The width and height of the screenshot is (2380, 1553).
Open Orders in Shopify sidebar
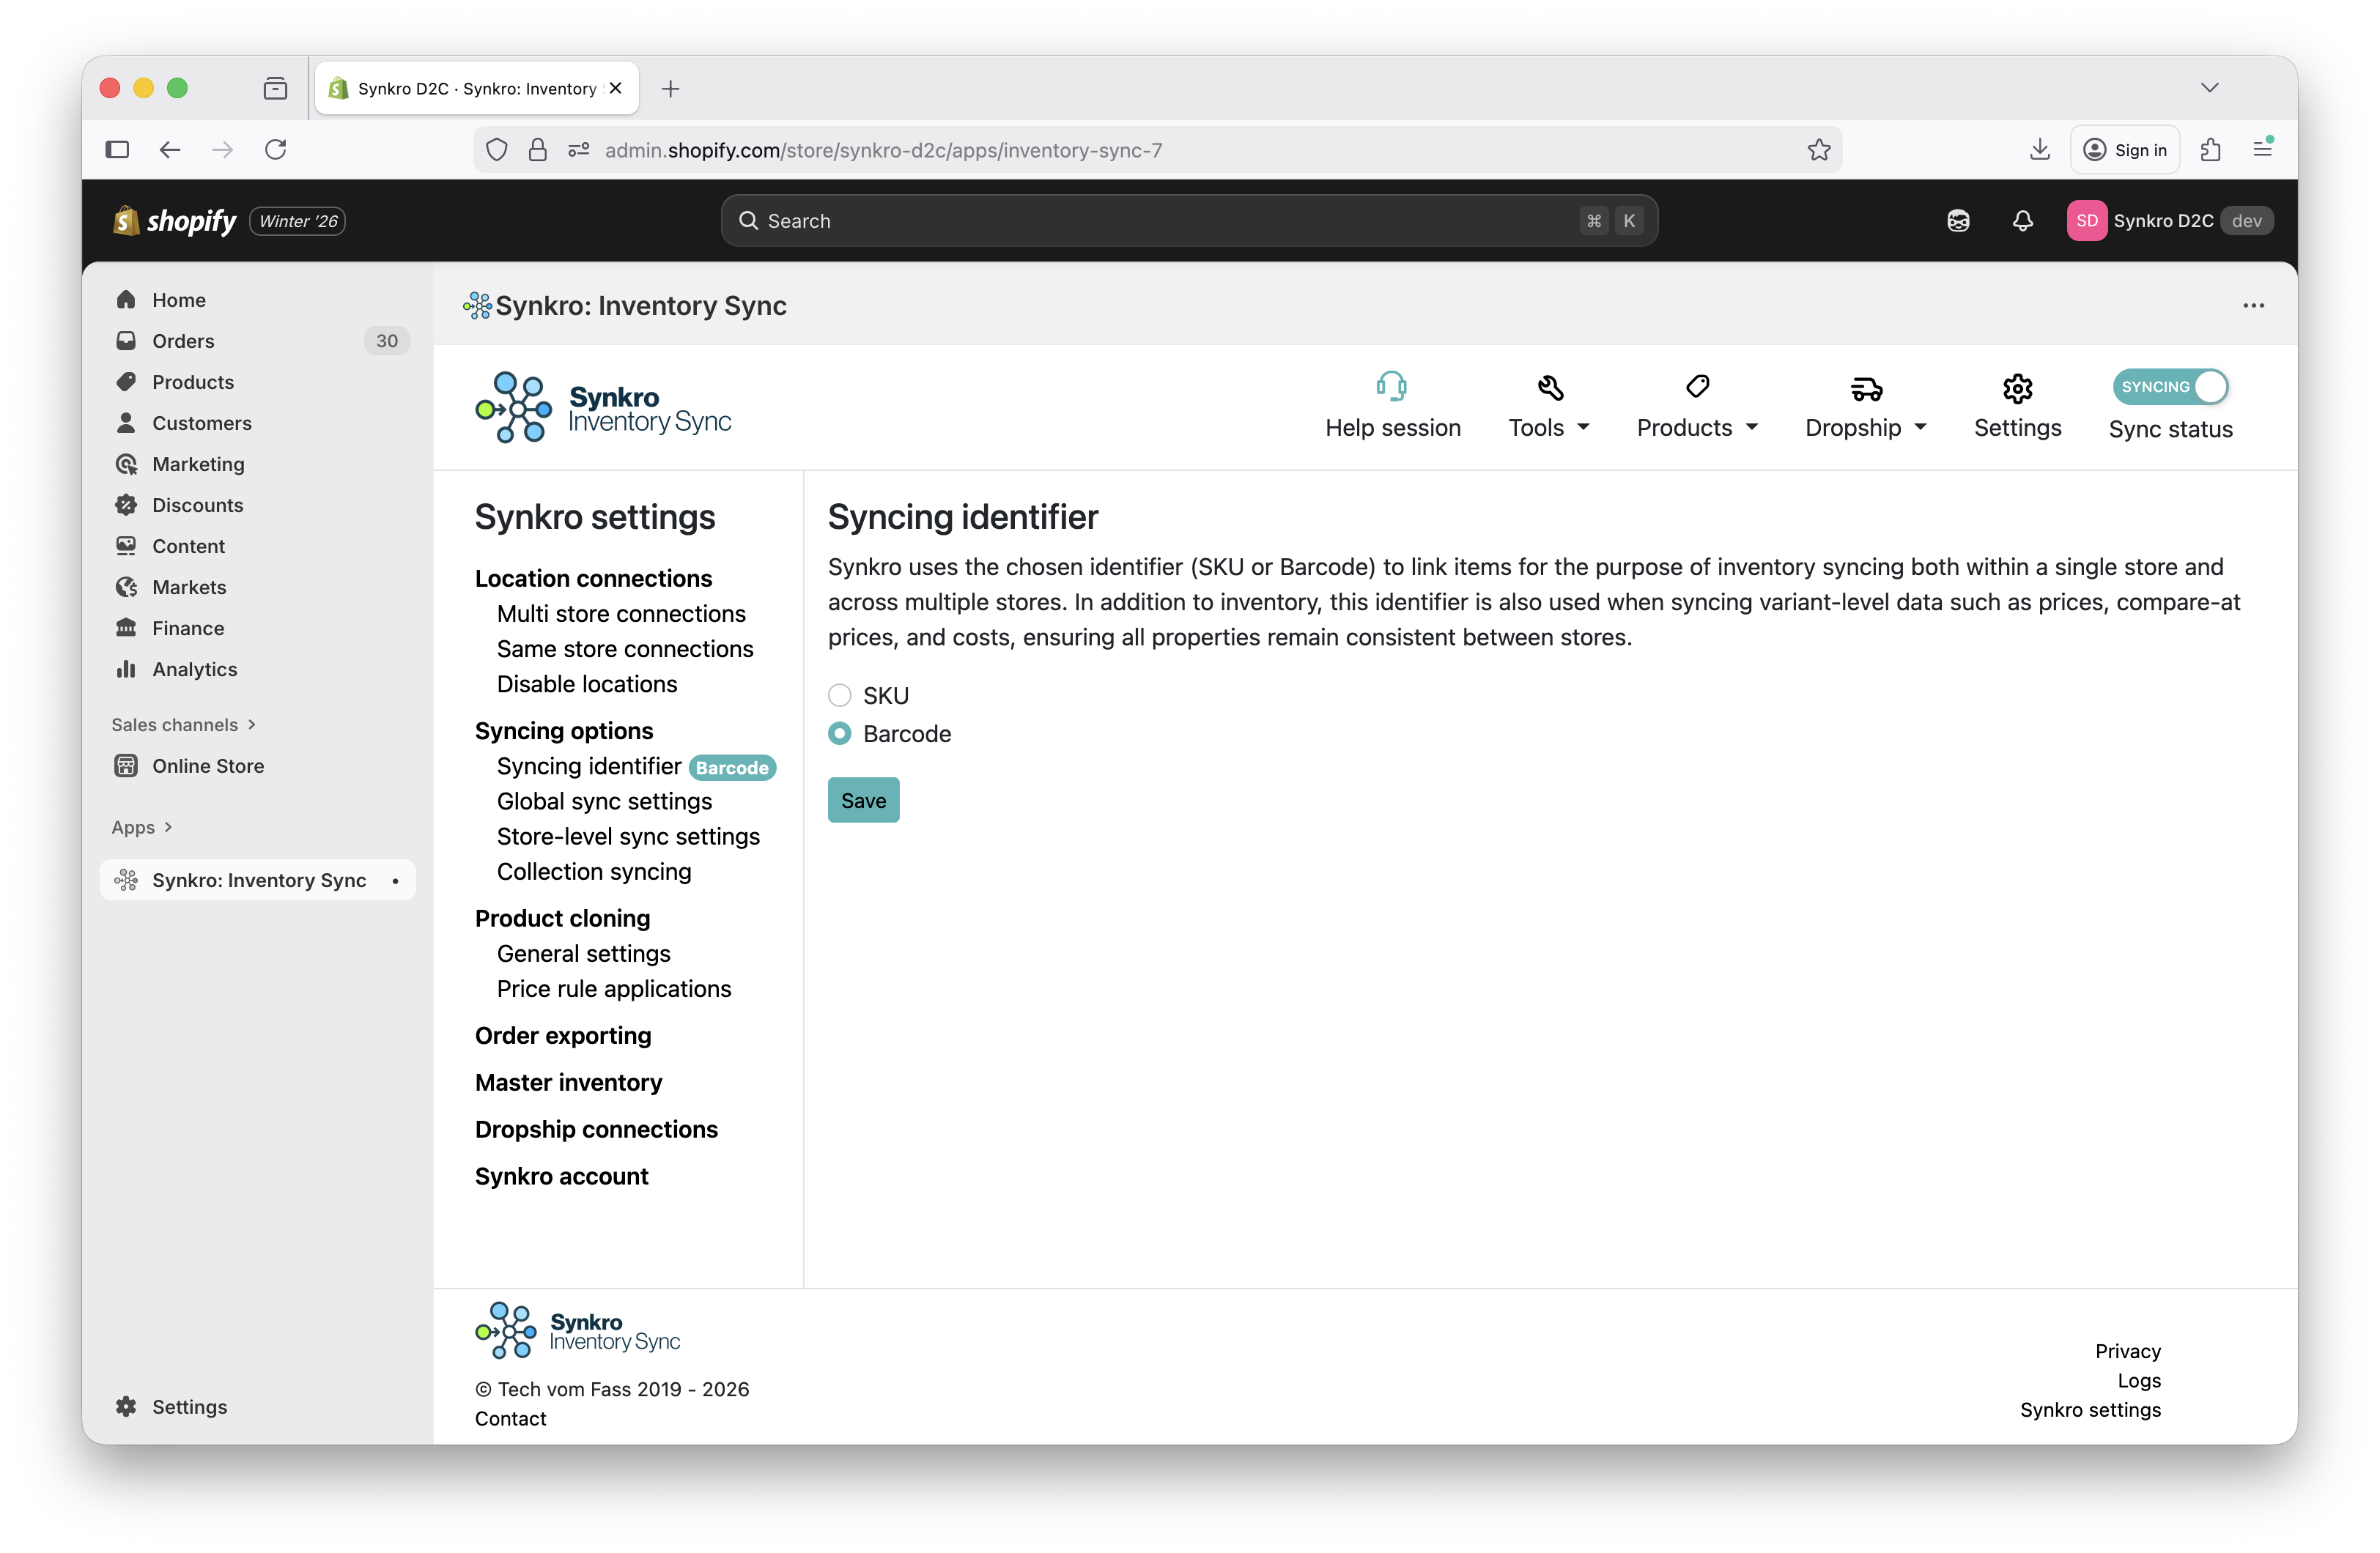coord(183,341)
